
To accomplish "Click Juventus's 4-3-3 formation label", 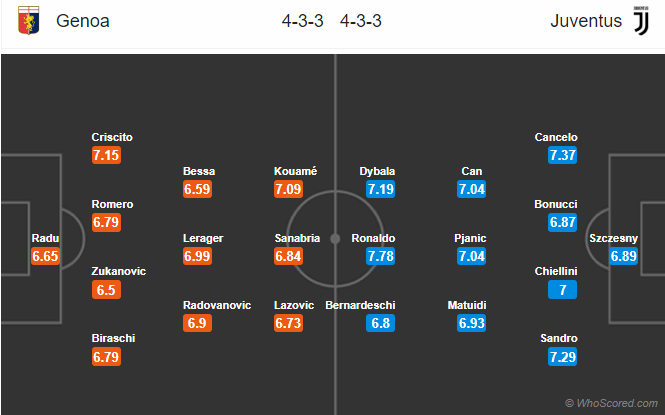I will pos(361,21).
